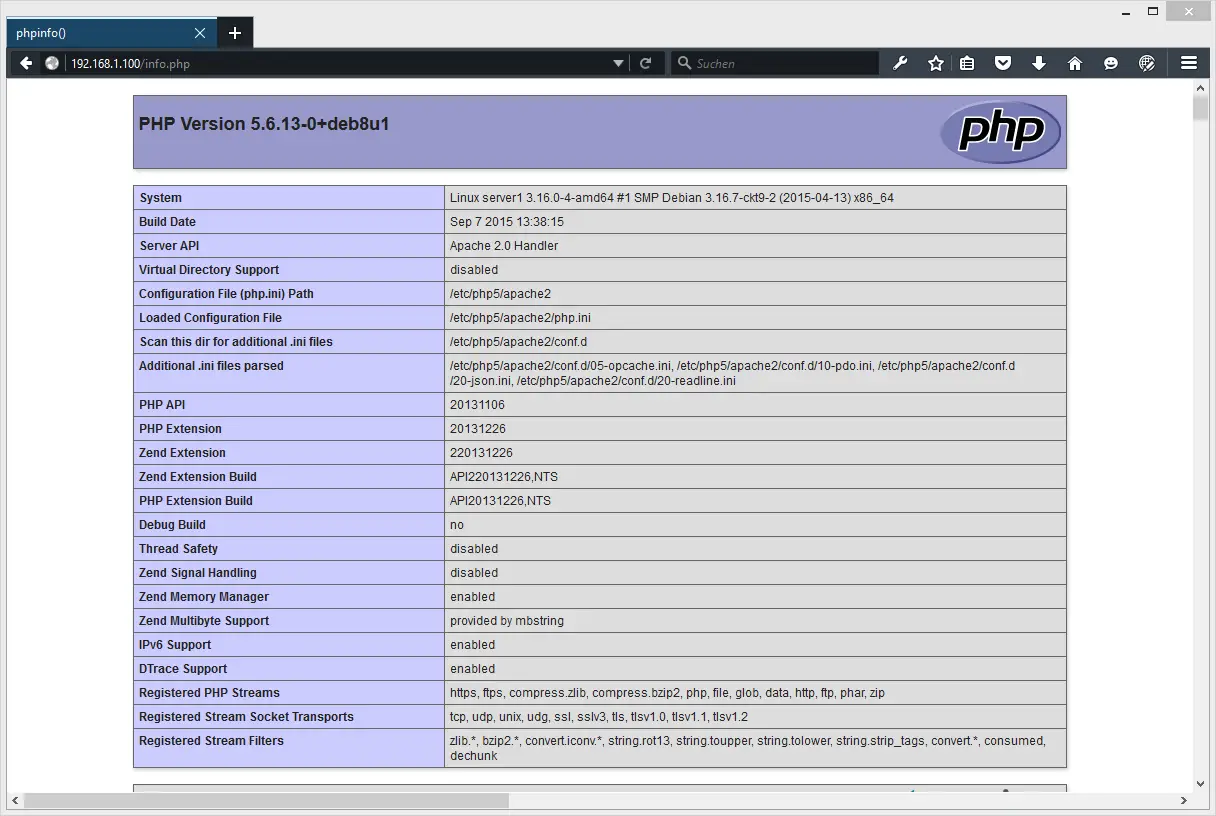Click the Debug Build label
Image resolution: width=1216 pixels, height=816 pixels.
click(x=173, y=525)
